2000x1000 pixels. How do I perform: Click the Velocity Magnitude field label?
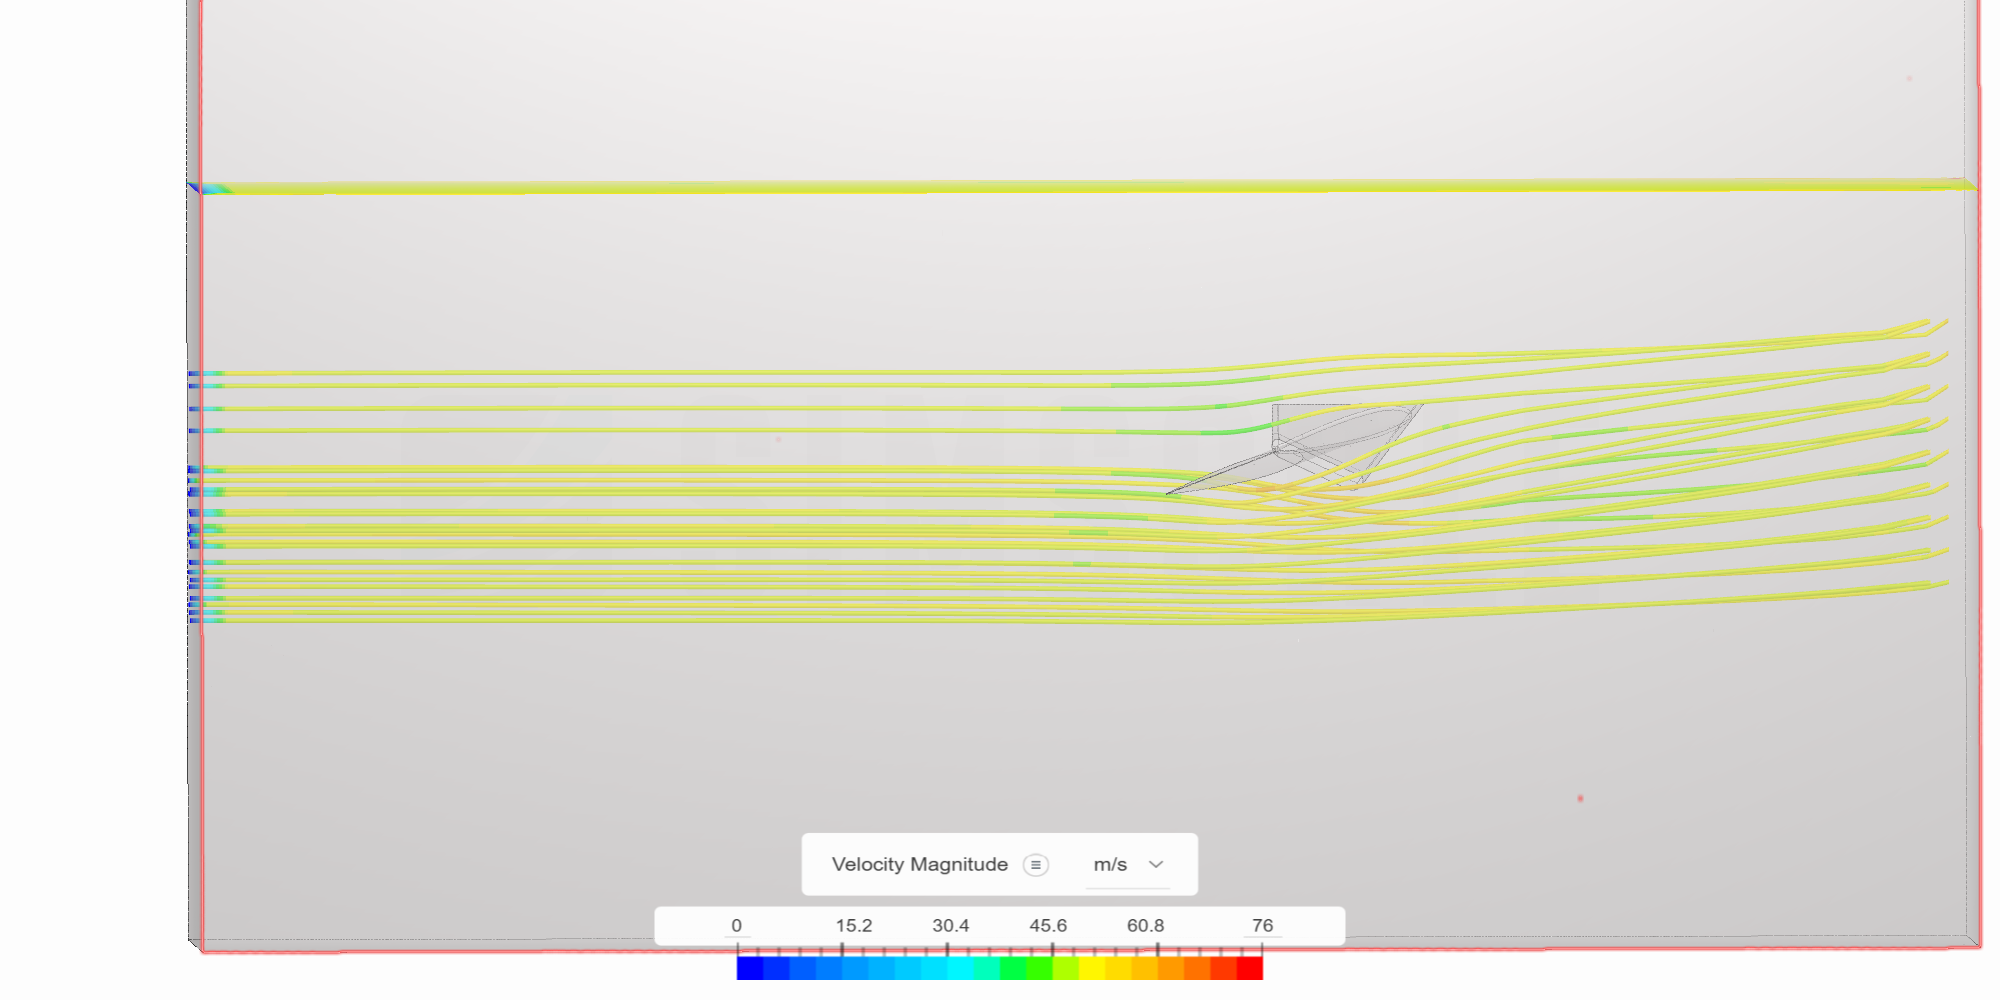point(920,865)
